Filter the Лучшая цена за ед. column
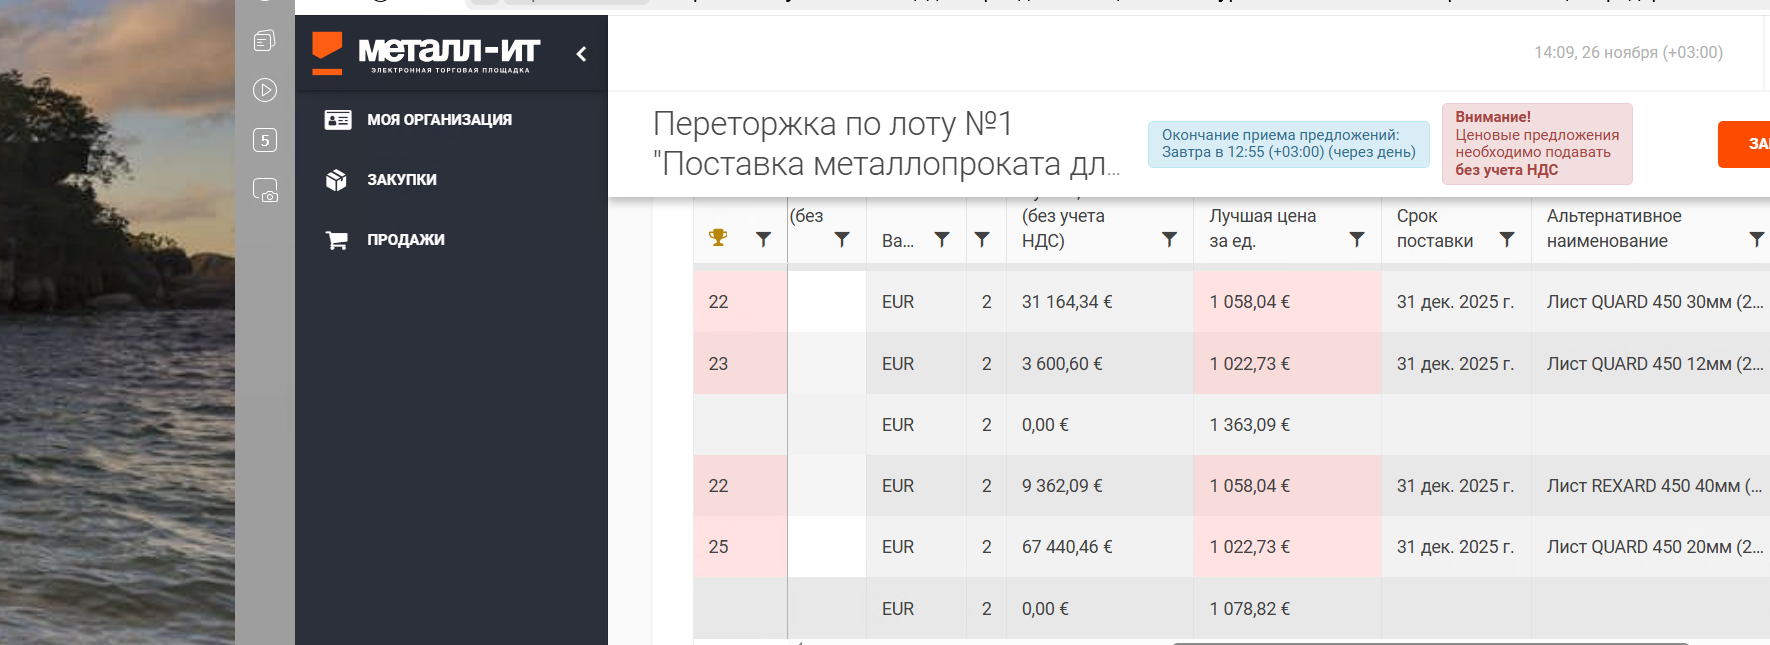 [x=1357, y=239]
